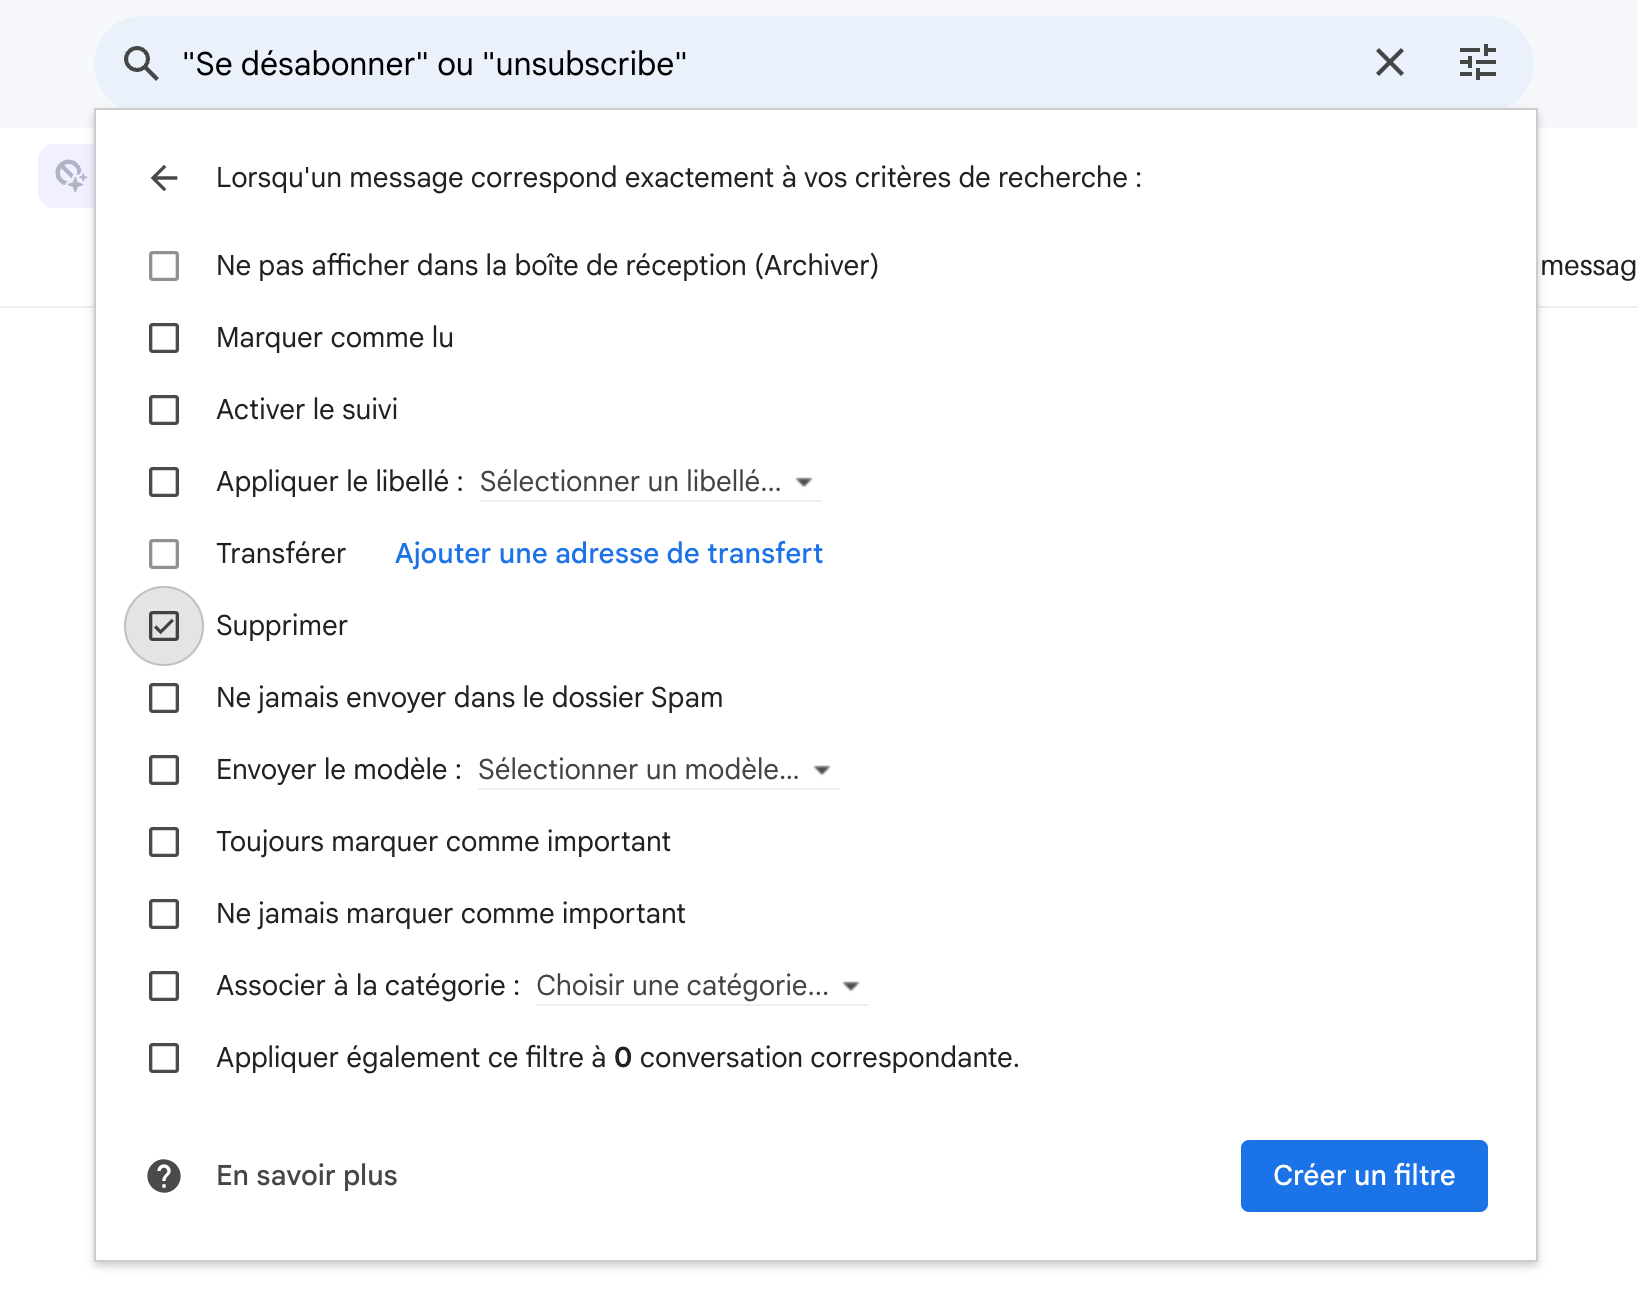The image size is (1638, 1290).
Task: Clear the search with the X icon
Action: [1390, 63]
